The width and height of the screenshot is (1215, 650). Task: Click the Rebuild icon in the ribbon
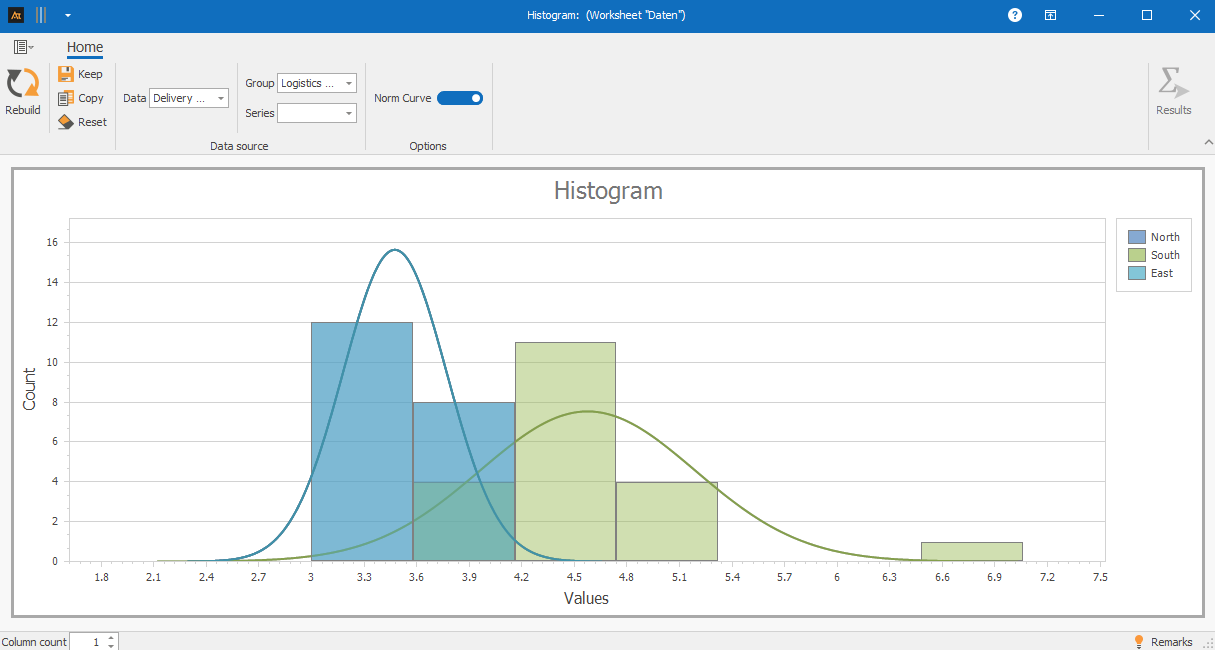click(x=22, y=84)
